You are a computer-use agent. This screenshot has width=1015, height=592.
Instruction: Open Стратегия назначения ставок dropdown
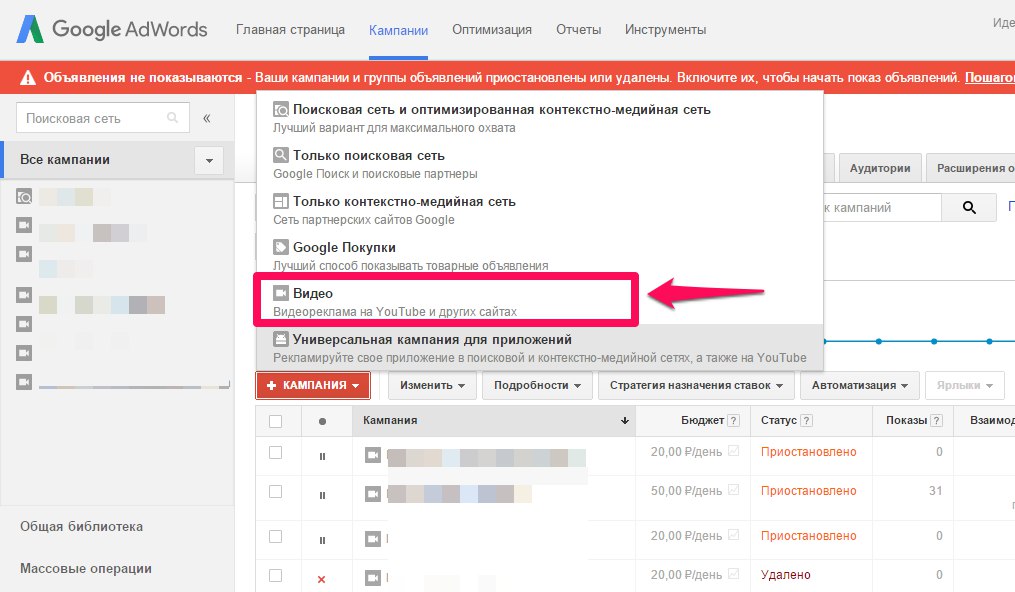[697, 386]
